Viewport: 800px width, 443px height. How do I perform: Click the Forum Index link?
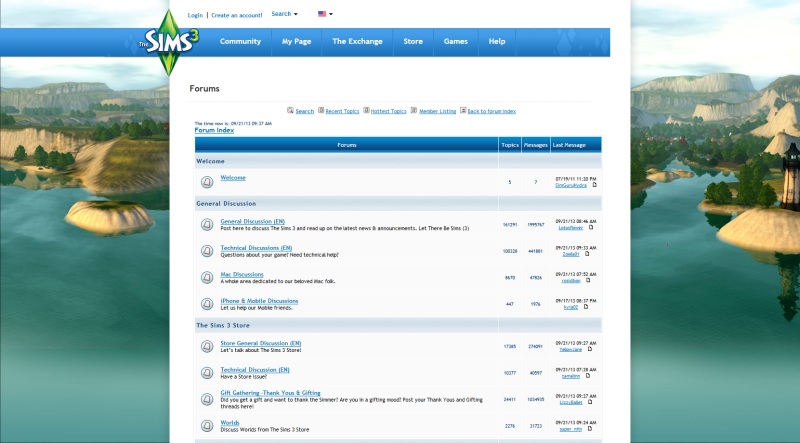point(214,130)
